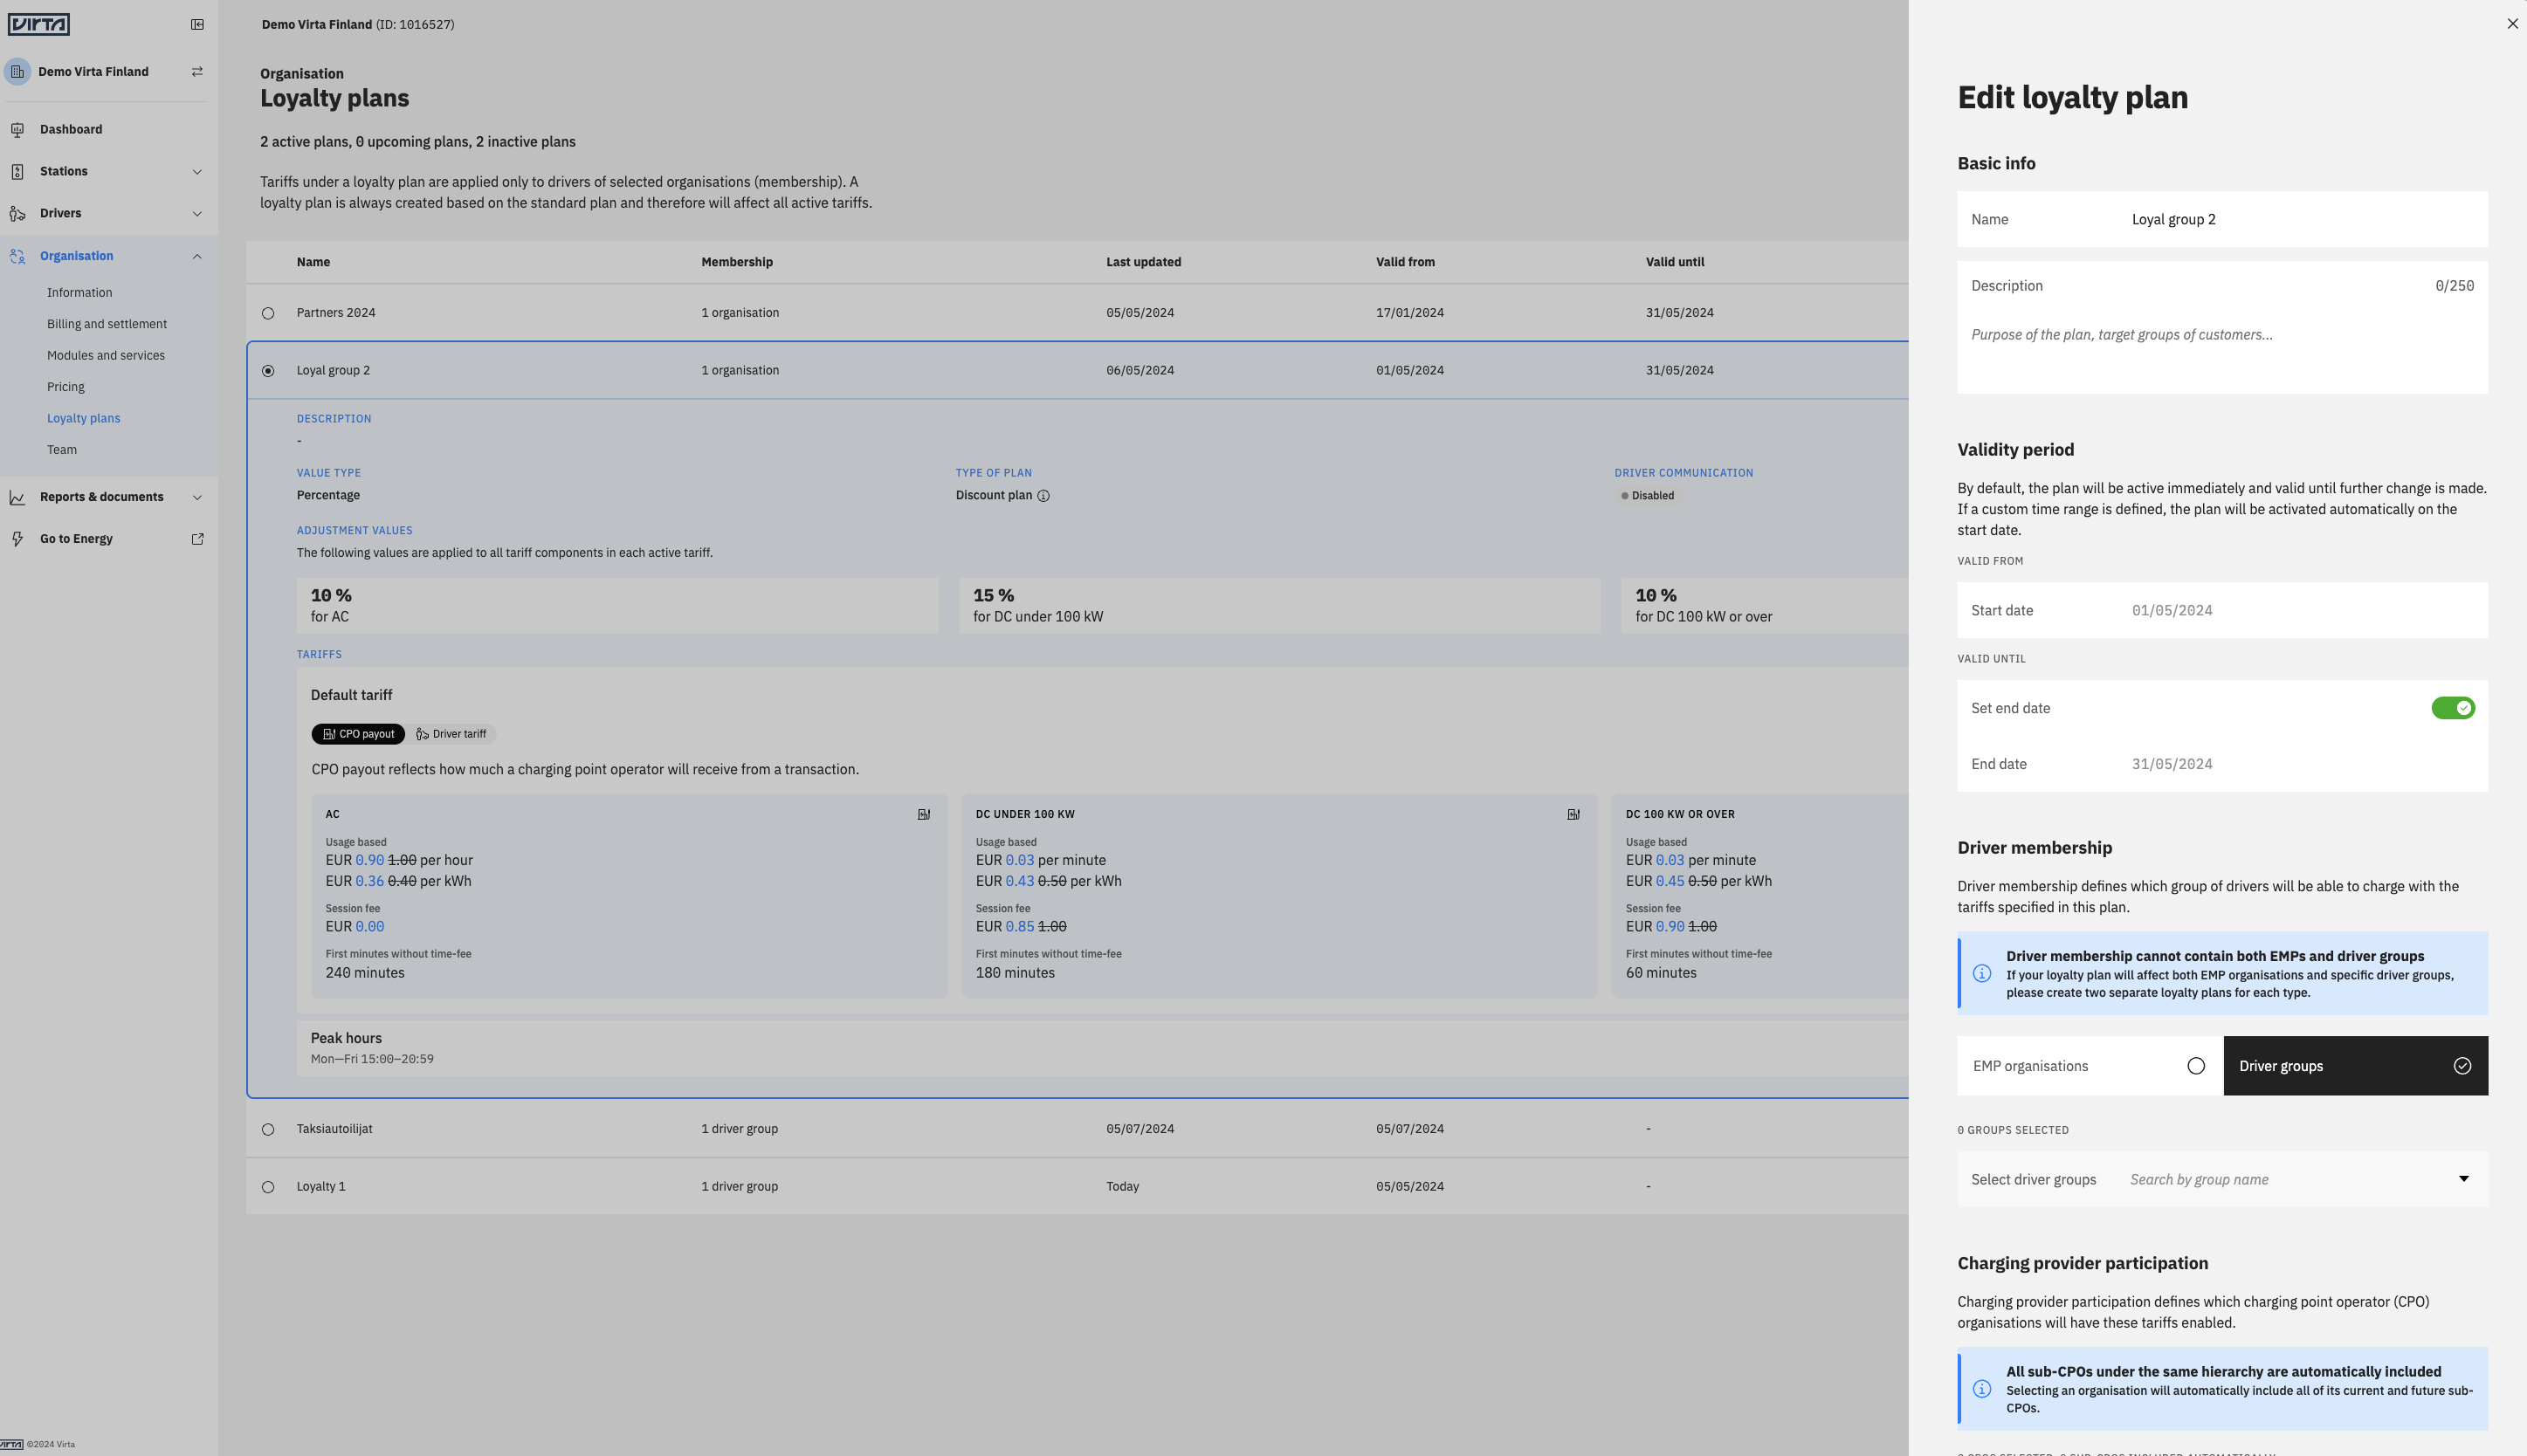Click the charger icon in the DC UNDER 100 KW card

click(1573, 814)
